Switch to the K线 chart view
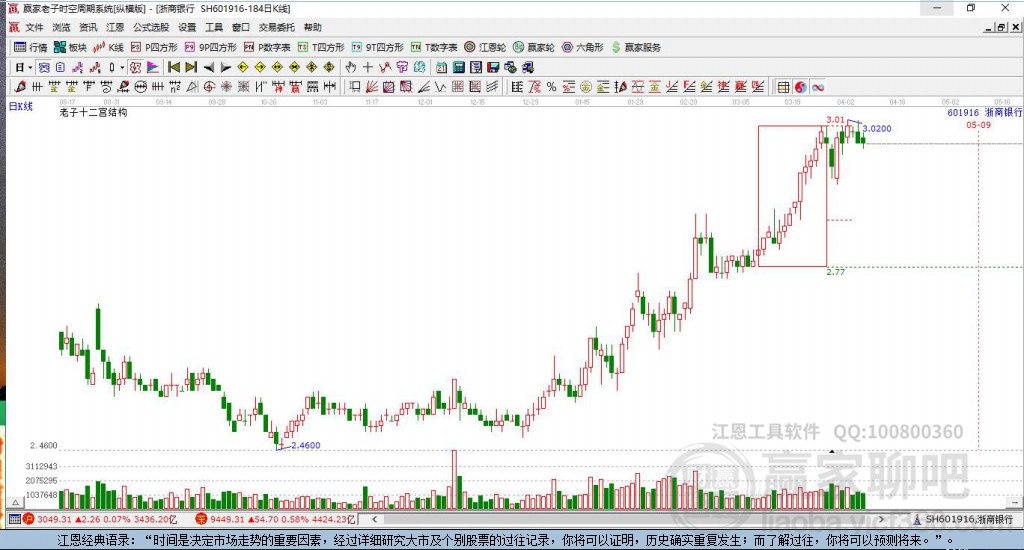This screenshot has height=550, width=1024. point(108,47)
